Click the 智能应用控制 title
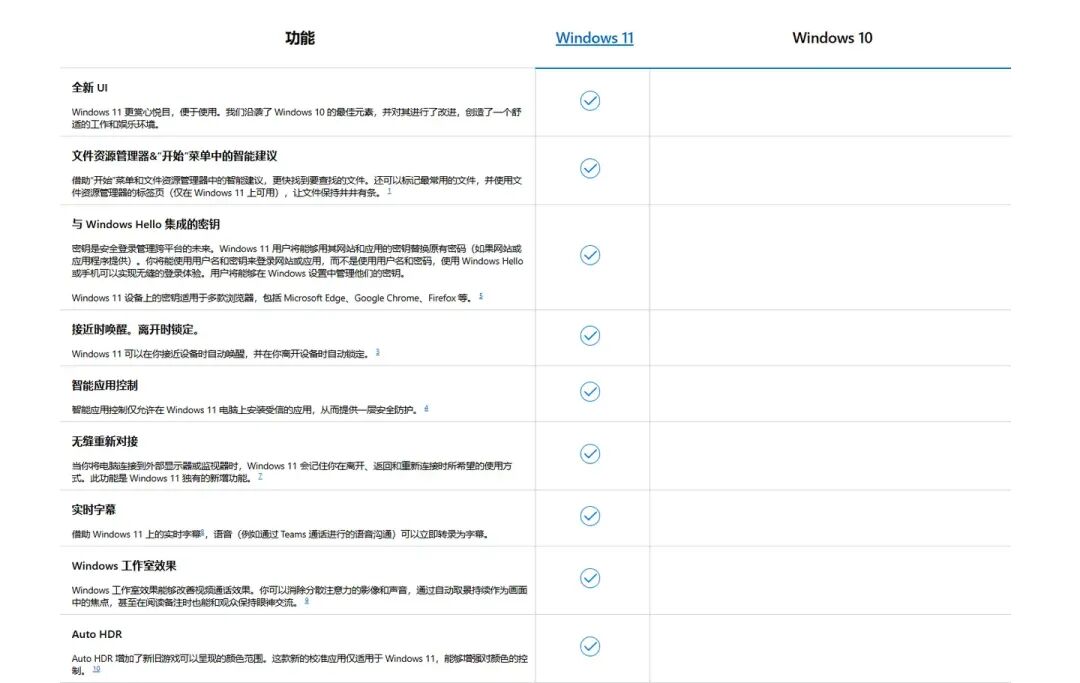Image resolution: width=1080 pixels, height=683 pixels. (x=105, y=385)
